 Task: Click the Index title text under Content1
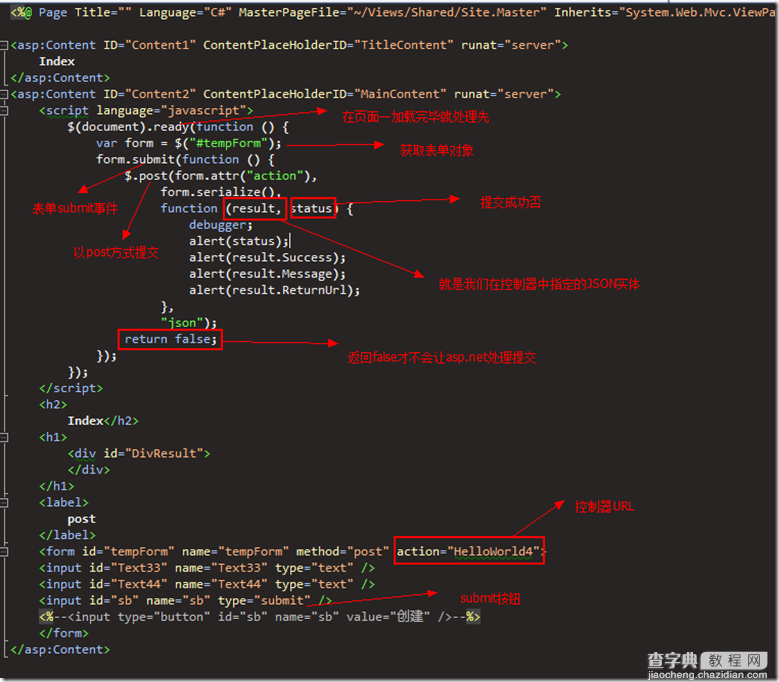coord(57,62)
